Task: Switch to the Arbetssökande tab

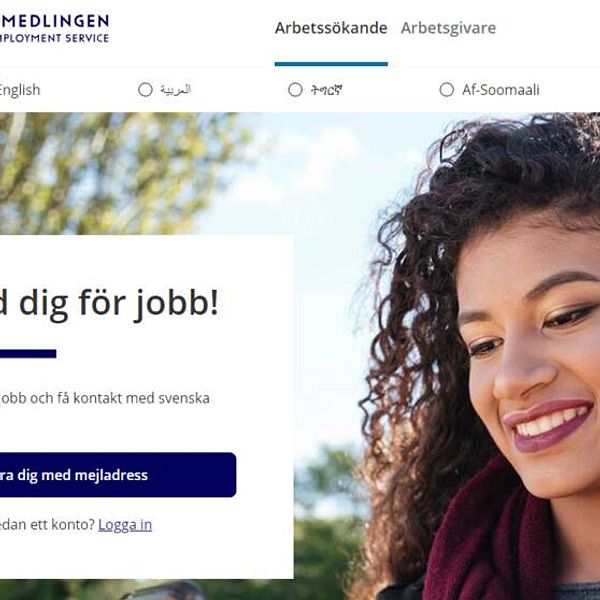Action: [331, 28]
